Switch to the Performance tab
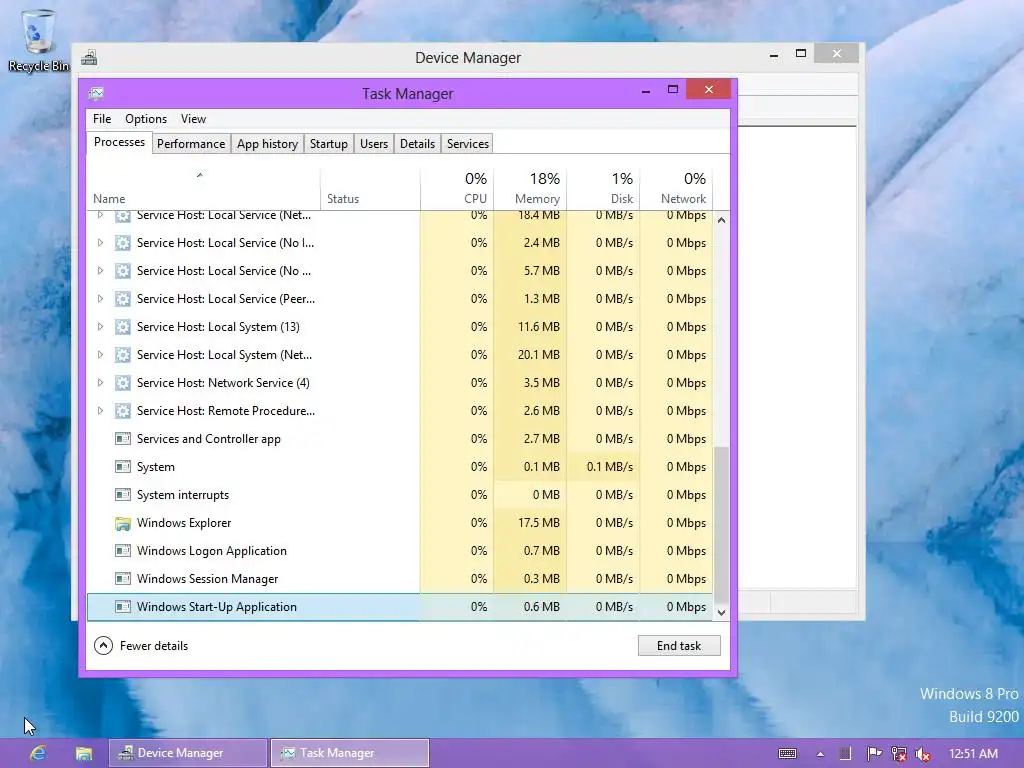This screenshot has height=768, width=1024. coord(191,144)
